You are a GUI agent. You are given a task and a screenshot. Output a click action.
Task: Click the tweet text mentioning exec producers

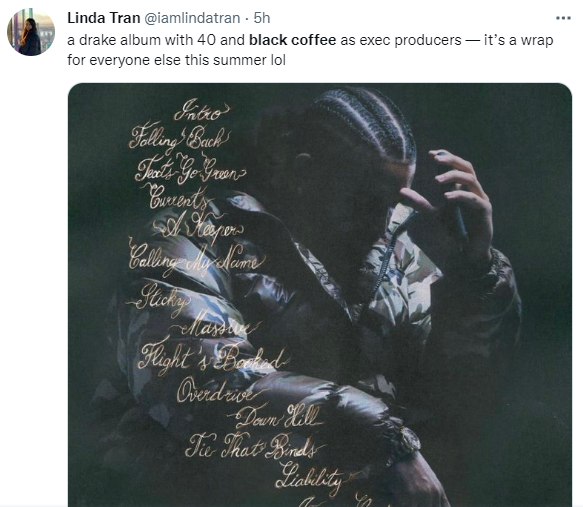click(x=310, y=50)
